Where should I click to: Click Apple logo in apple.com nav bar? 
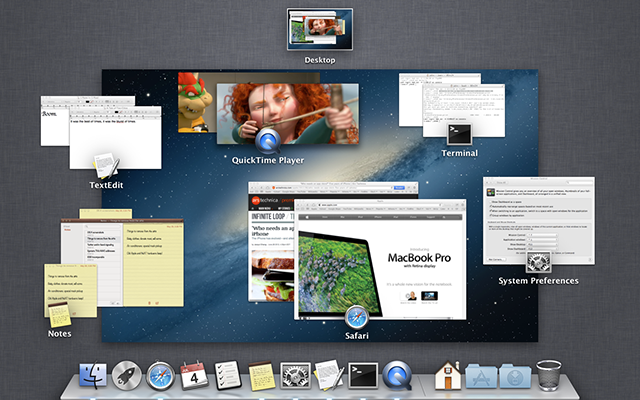(307, 217)
